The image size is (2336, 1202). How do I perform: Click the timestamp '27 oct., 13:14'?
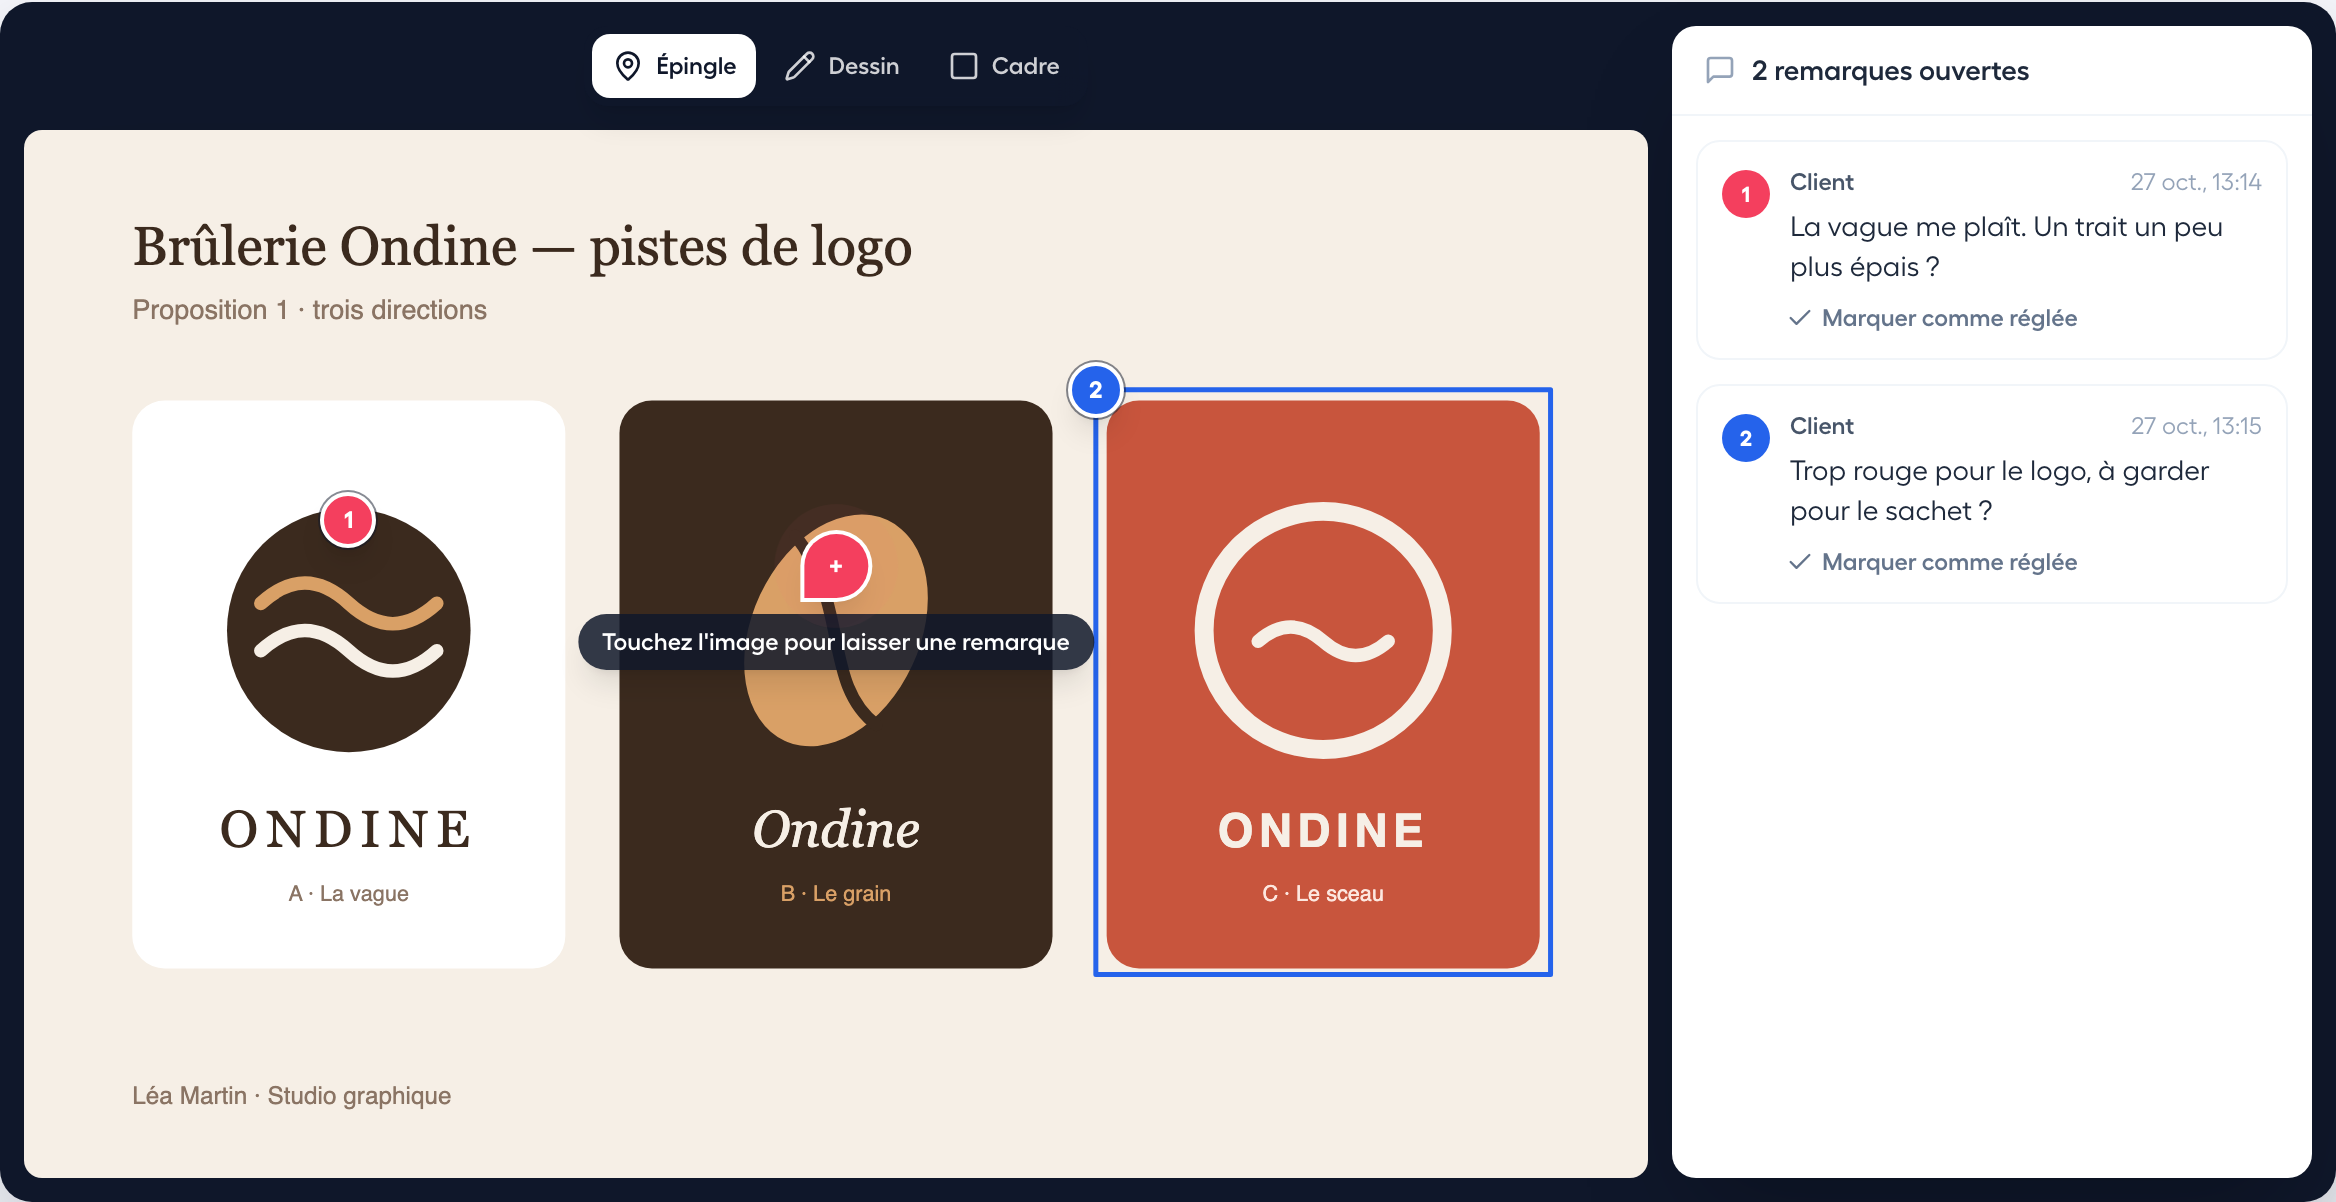pos(2195,182)
